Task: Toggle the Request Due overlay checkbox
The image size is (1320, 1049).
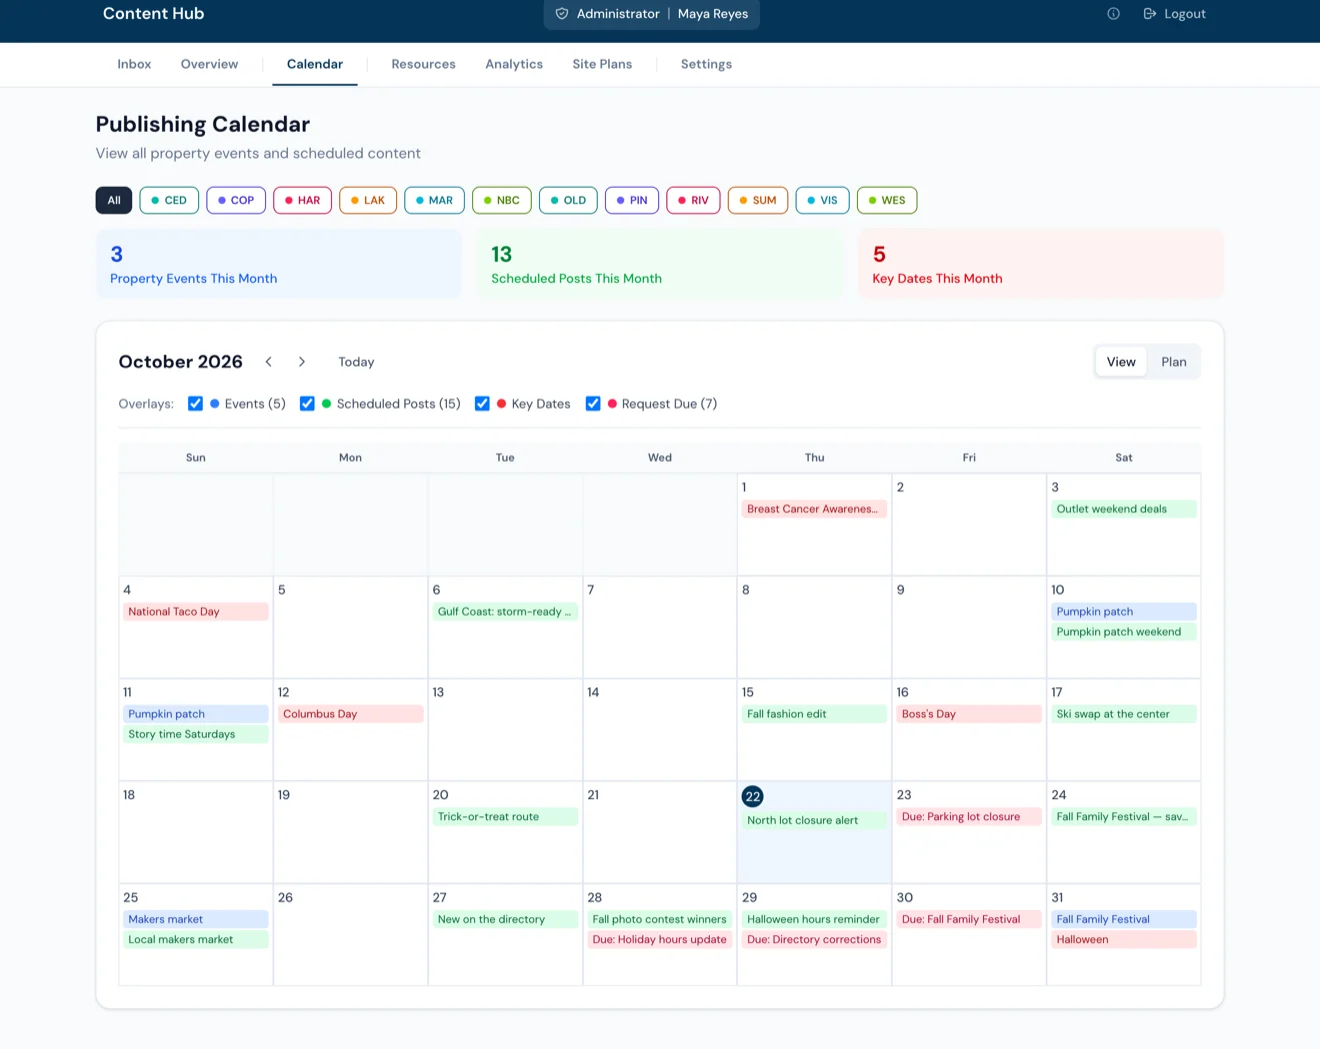Action: 593,404
